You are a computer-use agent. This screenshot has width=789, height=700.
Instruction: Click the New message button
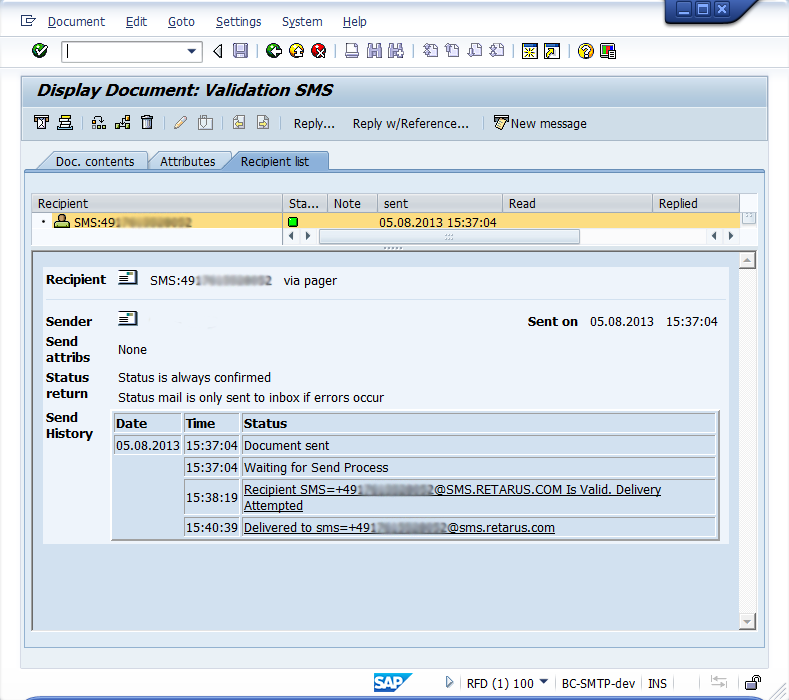click(x=540, y=123)
